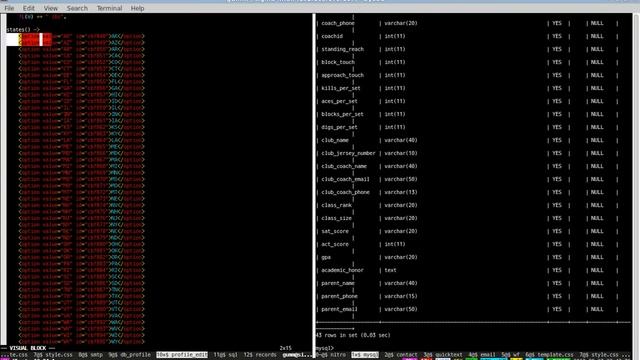Select the smtp window in left status bar

[91, 355]
